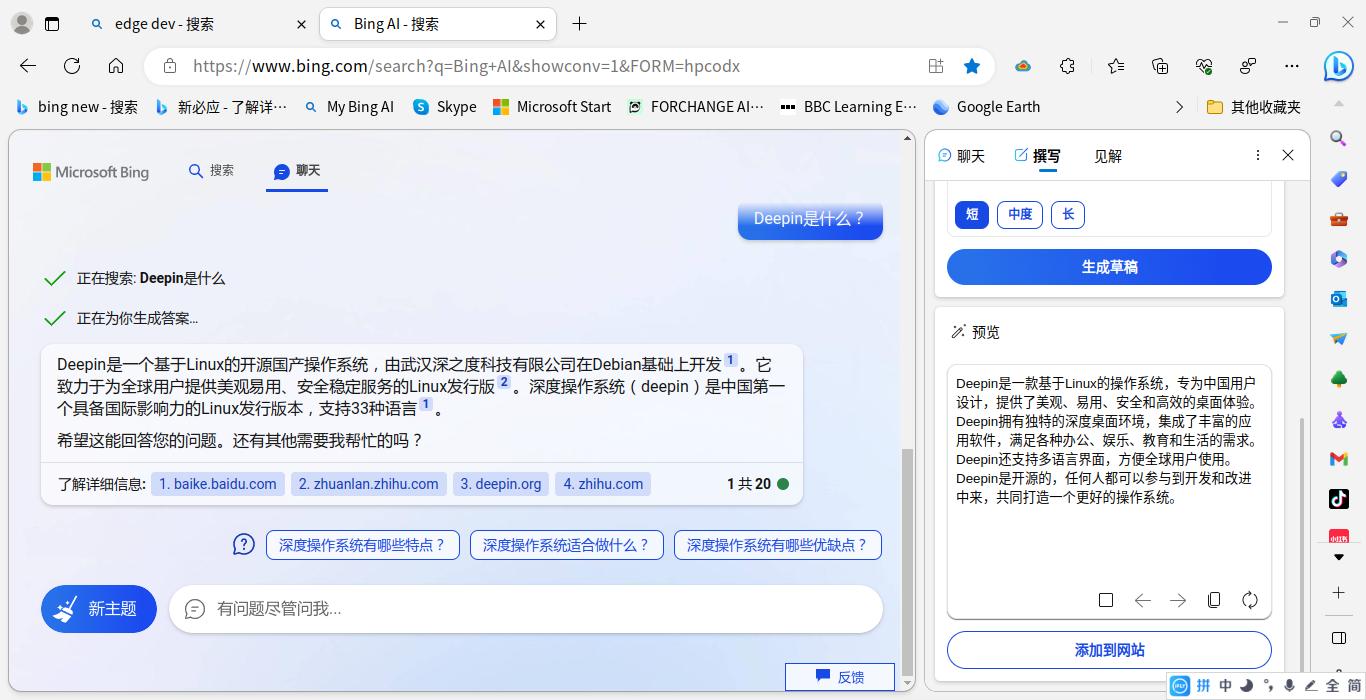The width and height of the screenshot is (1366, 700).
Task: Open sidebar Drop paper plane icon
Action: (1339, 339)
